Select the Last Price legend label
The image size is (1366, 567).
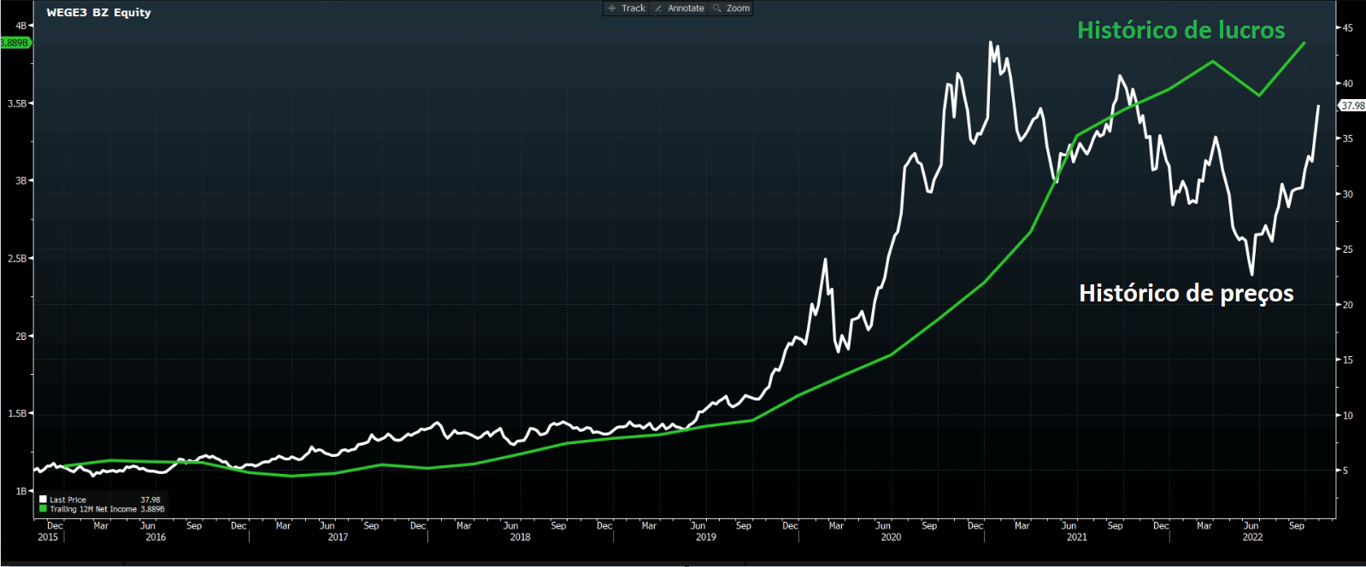(x=68, y=499)
